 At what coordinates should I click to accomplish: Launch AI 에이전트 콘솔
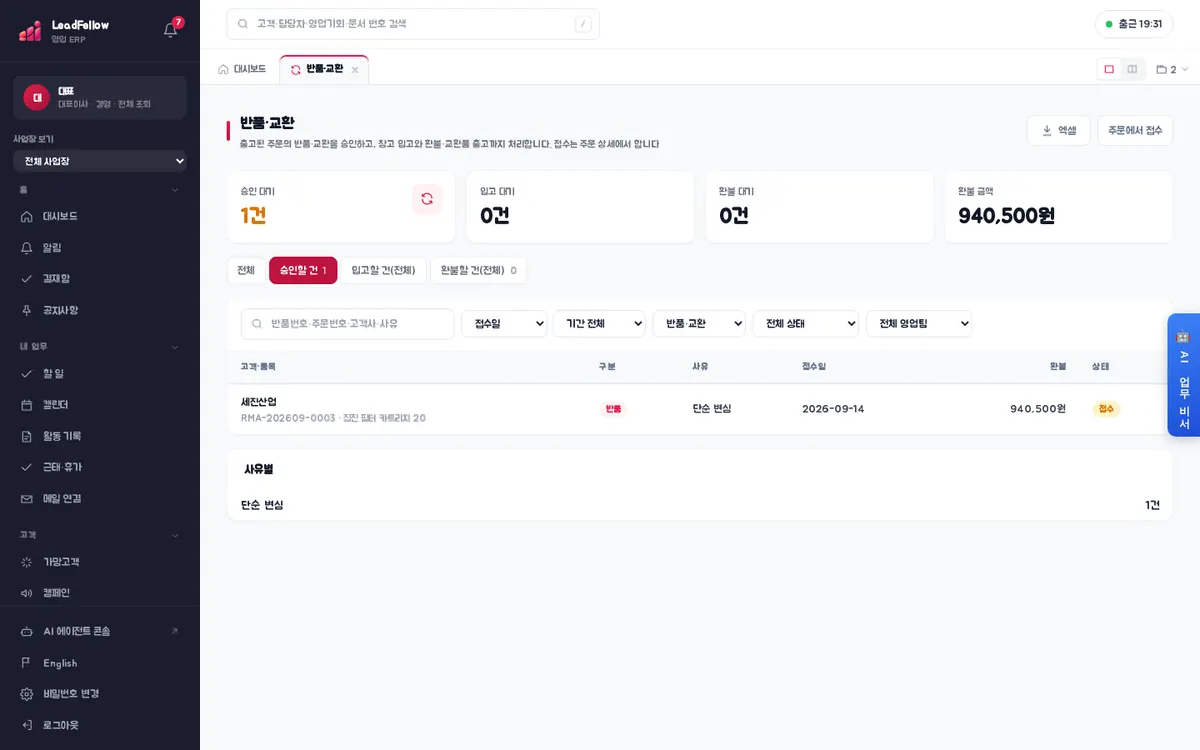(x=100, y=631)
